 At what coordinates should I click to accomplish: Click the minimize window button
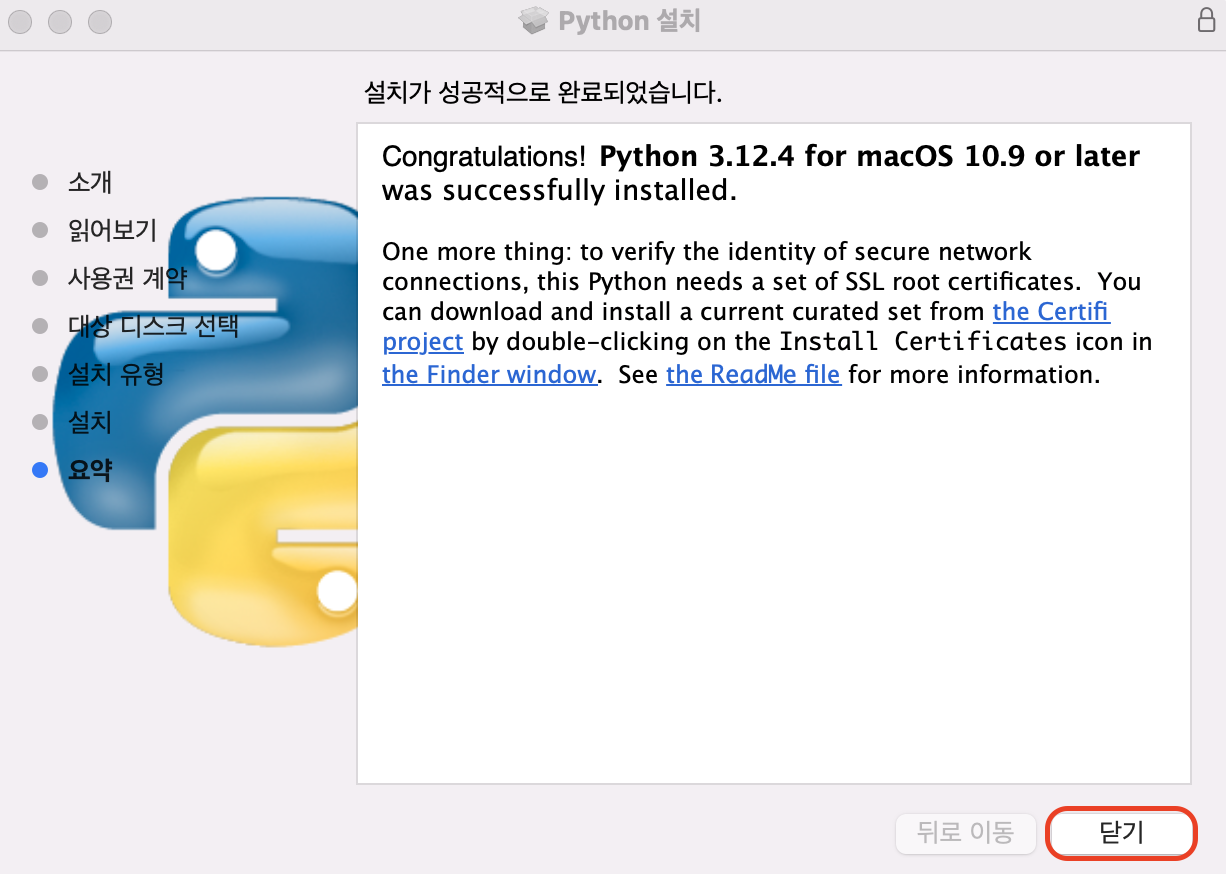coord(60,21)
